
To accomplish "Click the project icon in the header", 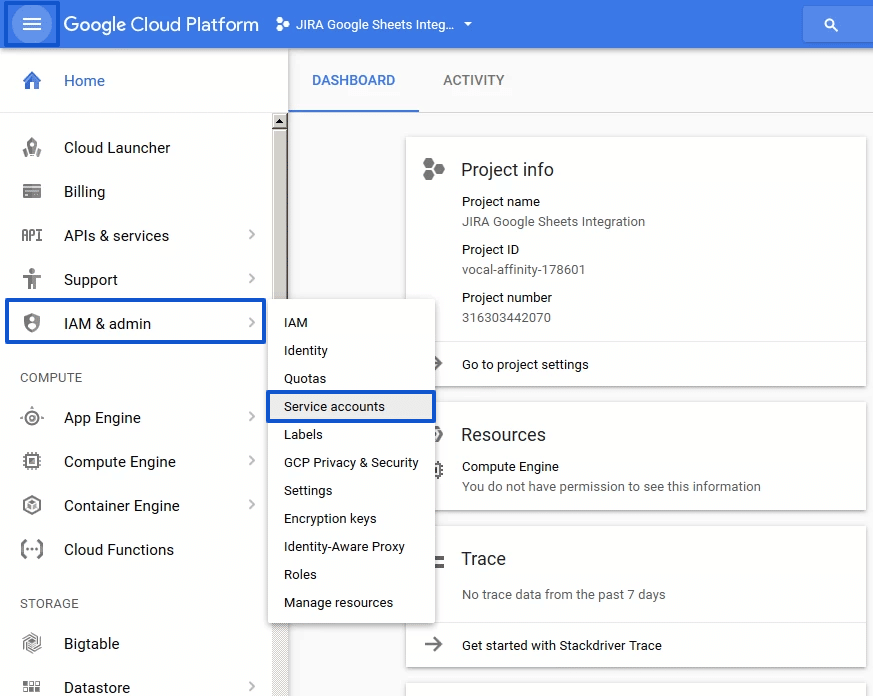I will click(282, 24).
